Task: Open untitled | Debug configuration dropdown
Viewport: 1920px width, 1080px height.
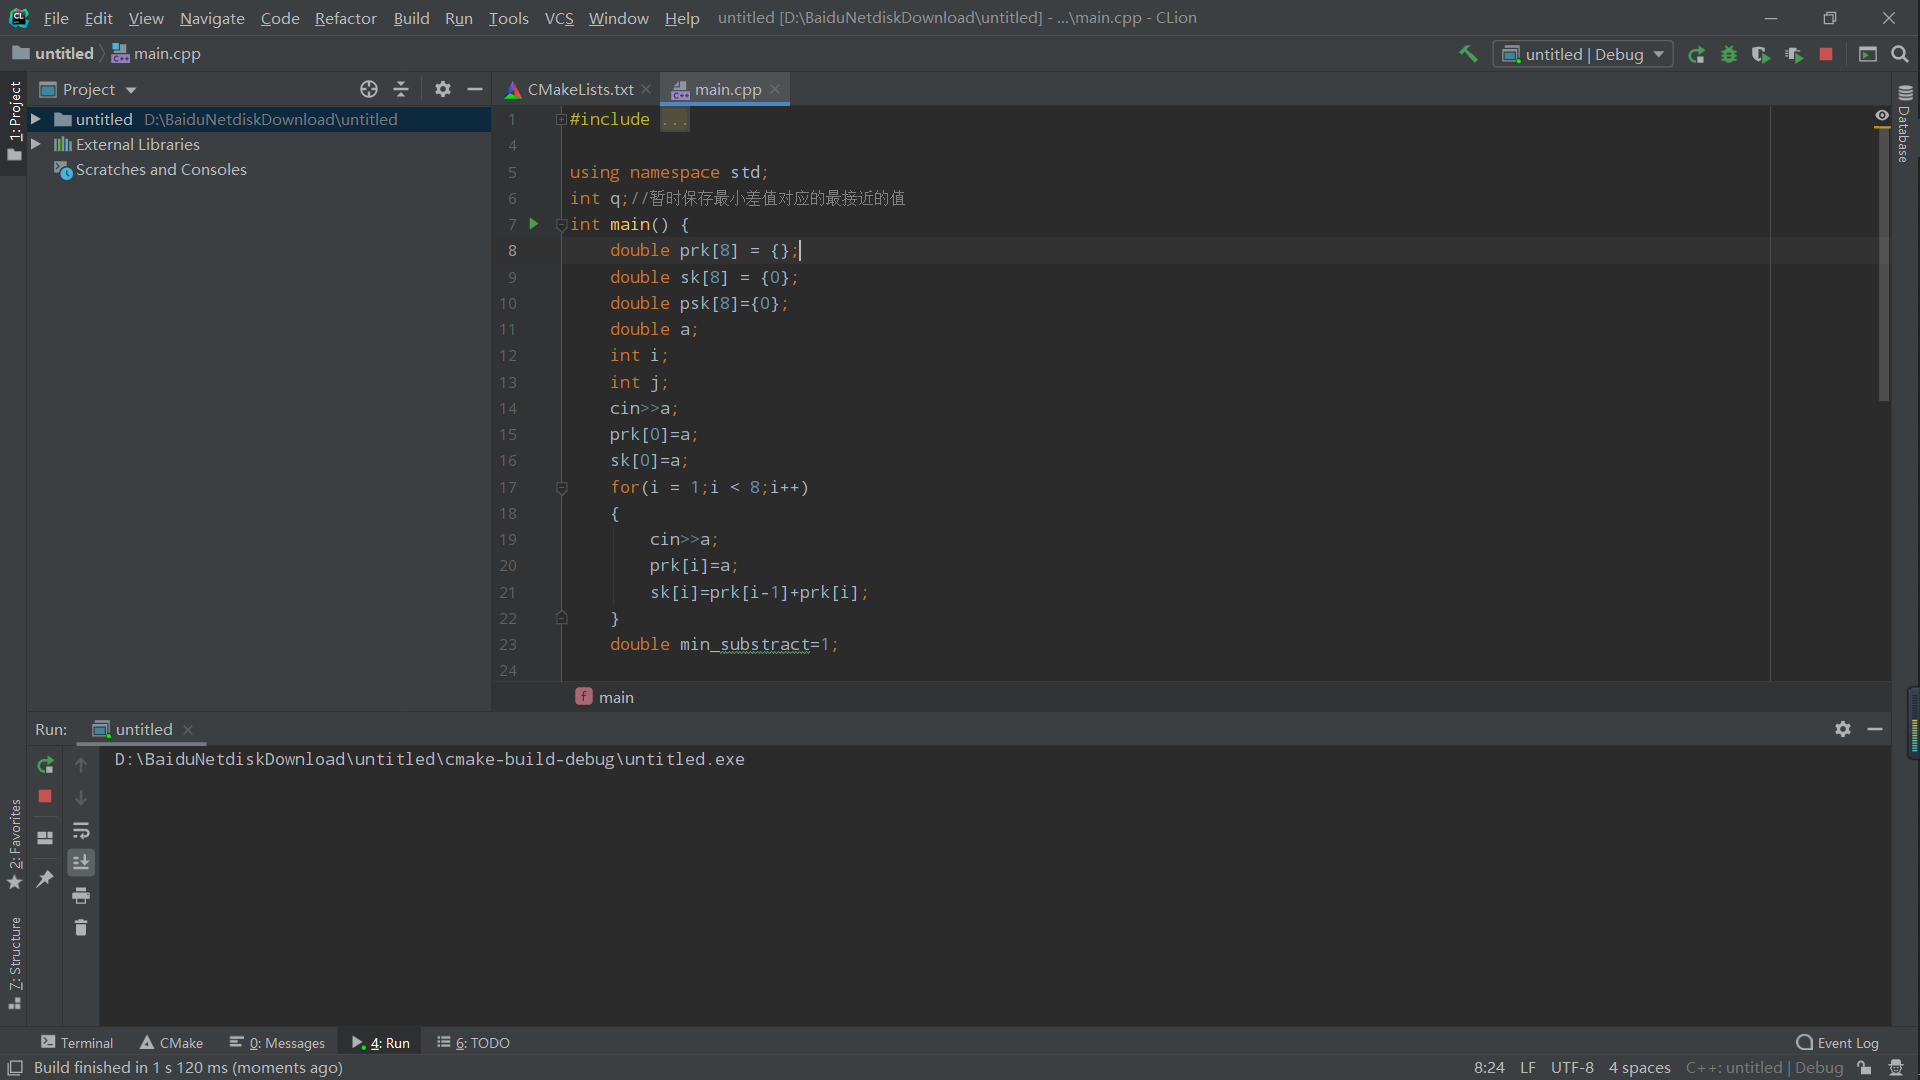Action: [1583, 55]
